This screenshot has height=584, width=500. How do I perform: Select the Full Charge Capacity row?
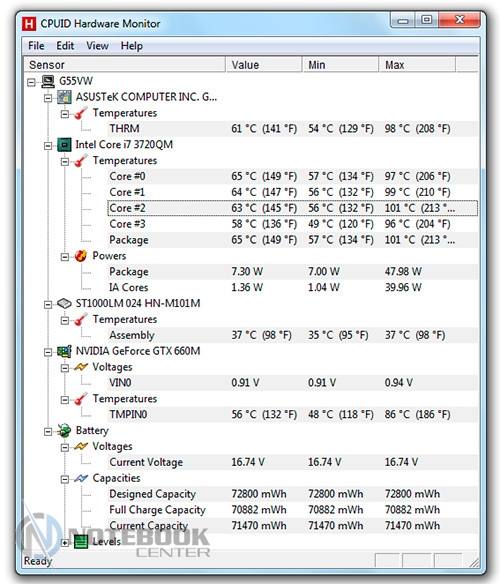tap(292, 510)
